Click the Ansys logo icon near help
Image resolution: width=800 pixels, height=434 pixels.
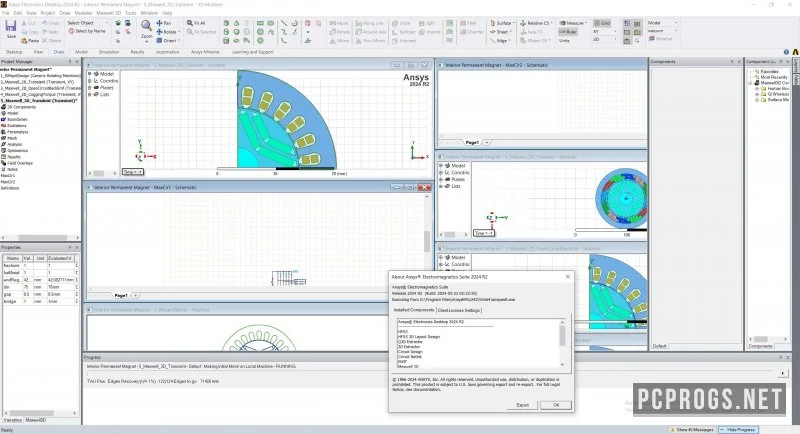point(795,52)
